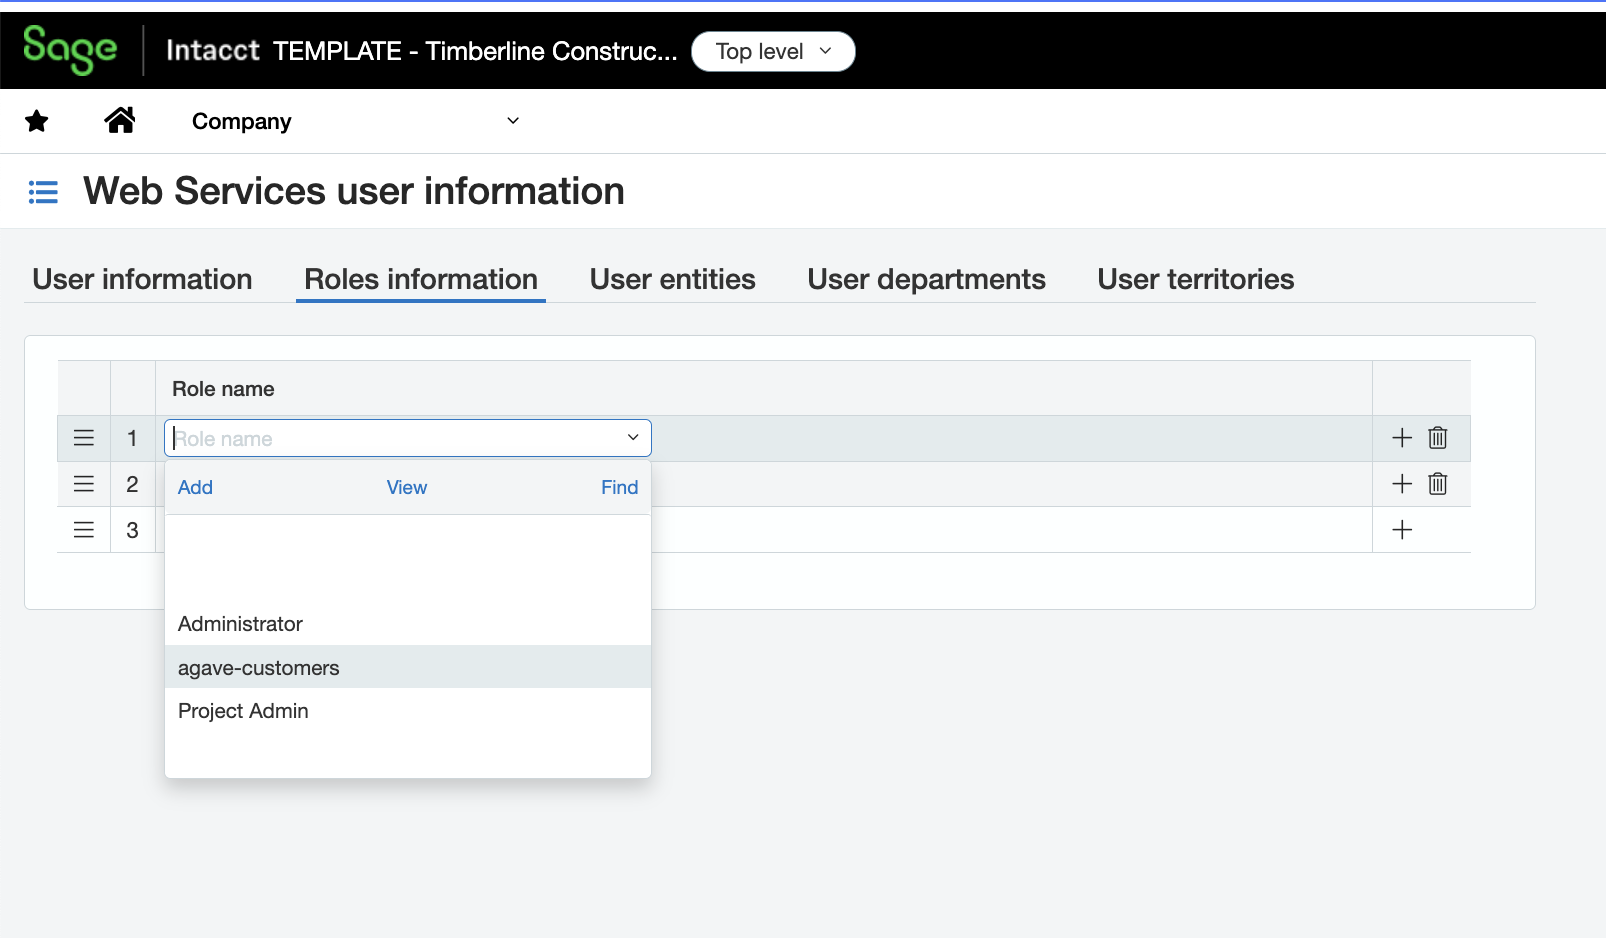Choose Project Admin role option
This screenshot has width=1606, height=938.
(408, 711)
